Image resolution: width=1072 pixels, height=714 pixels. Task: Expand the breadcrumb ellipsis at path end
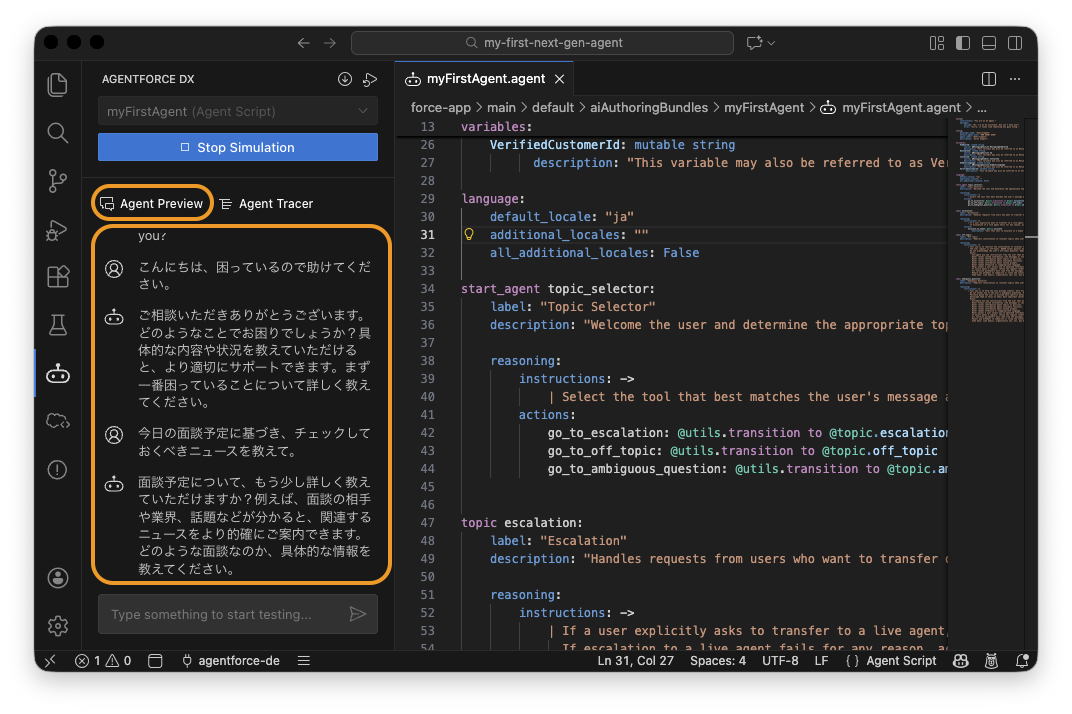[x=982, y=108]
